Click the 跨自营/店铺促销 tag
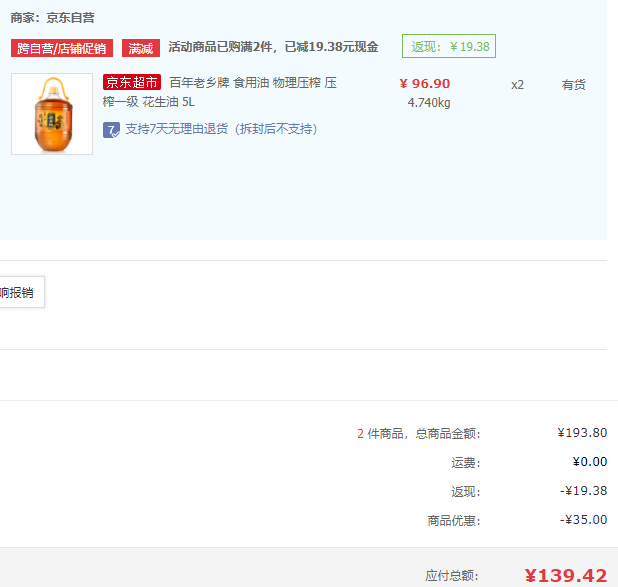The height and width of the screenshot is (587, 618). pyautogui.click(x=62, y=48)
